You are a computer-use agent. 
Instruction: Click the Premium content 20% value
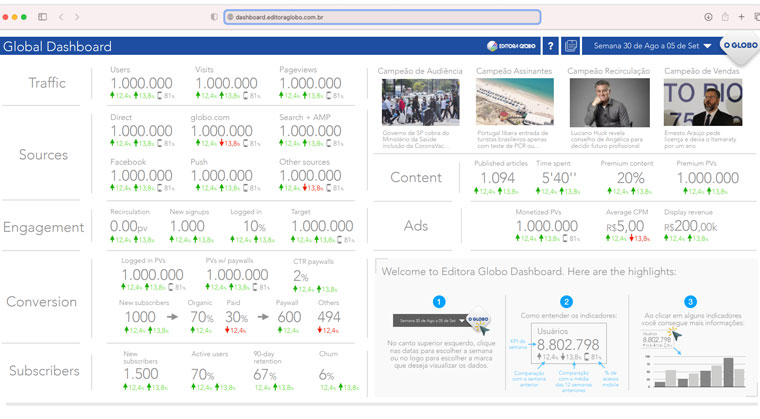click(x=631, y=178)
